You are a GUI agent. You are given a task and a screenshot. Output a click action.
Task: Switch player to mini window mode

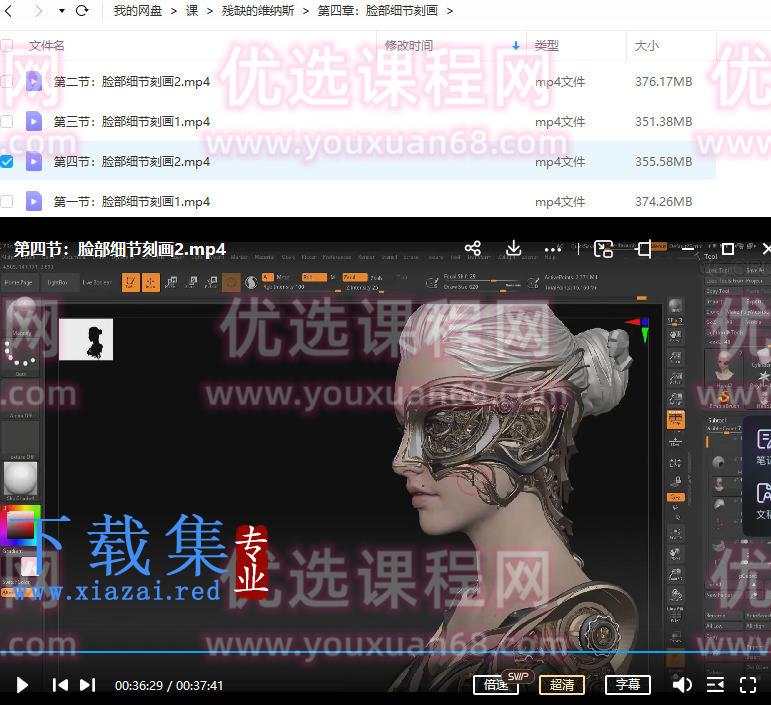click(603, 249)
